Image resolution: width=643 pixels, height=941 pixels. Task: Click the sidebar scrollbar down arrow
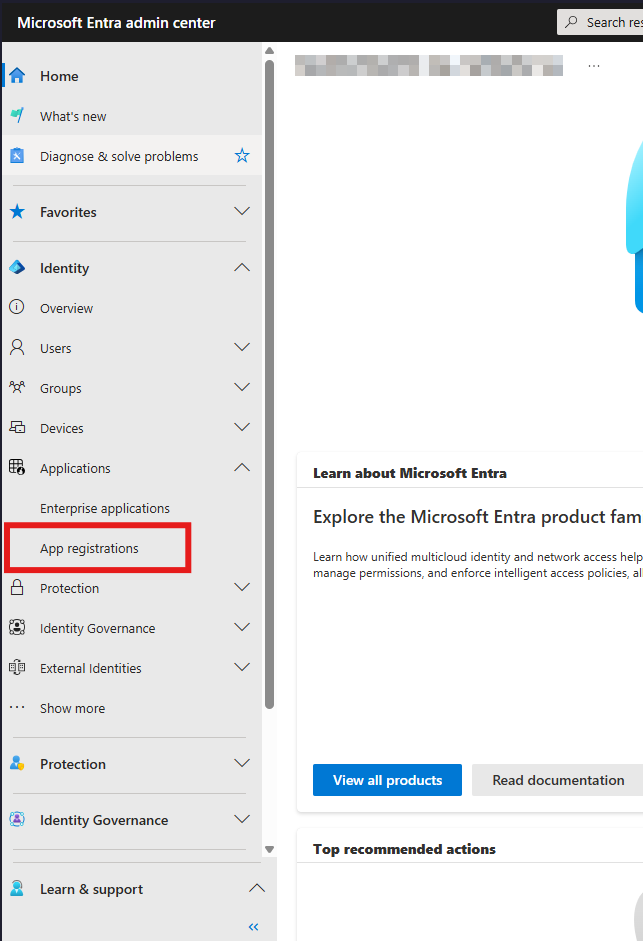pyautogui.click(x=270, y=849)
